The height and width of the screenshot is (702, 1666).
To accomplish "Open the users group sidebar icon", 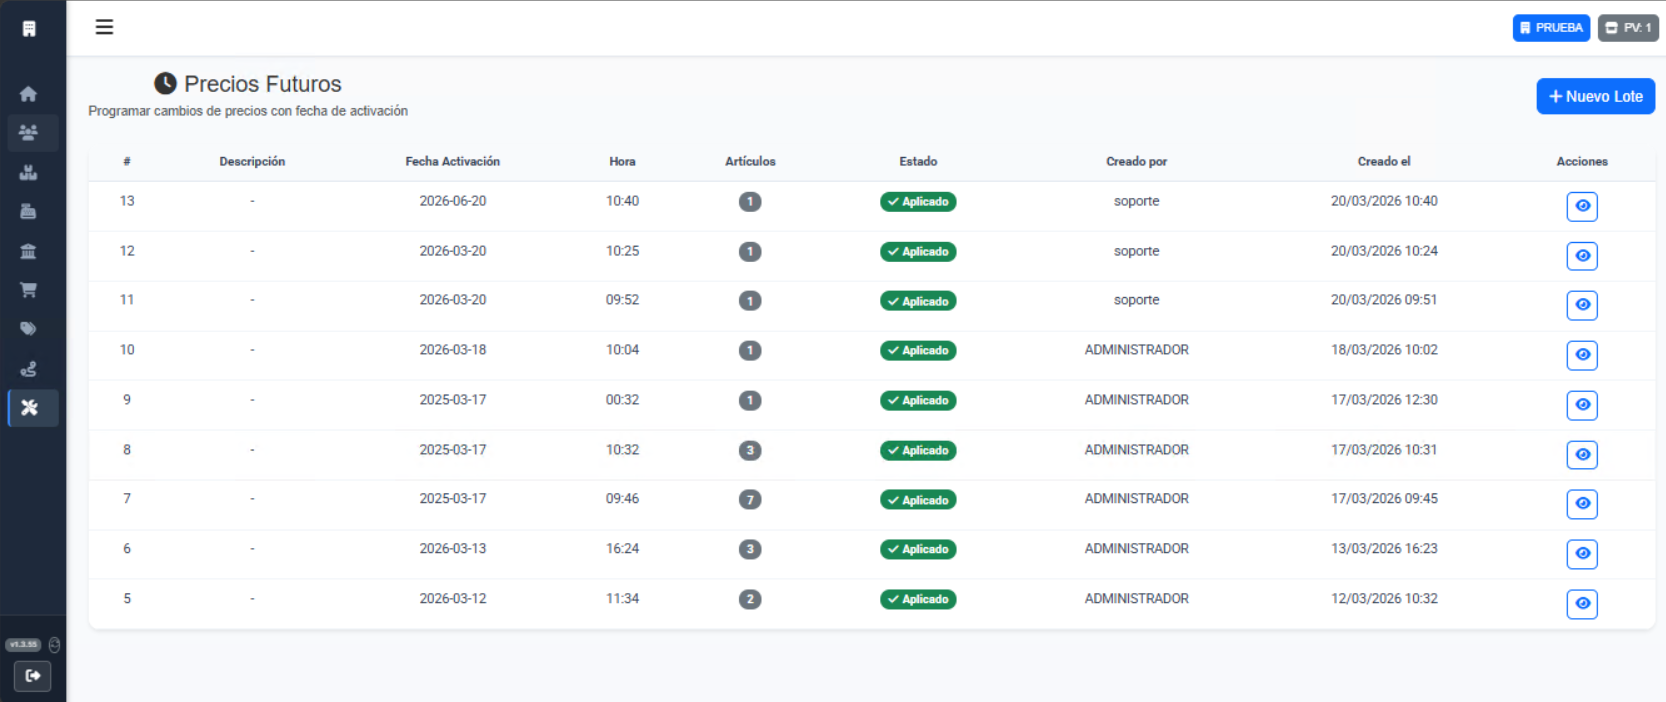I will point(28,133).
